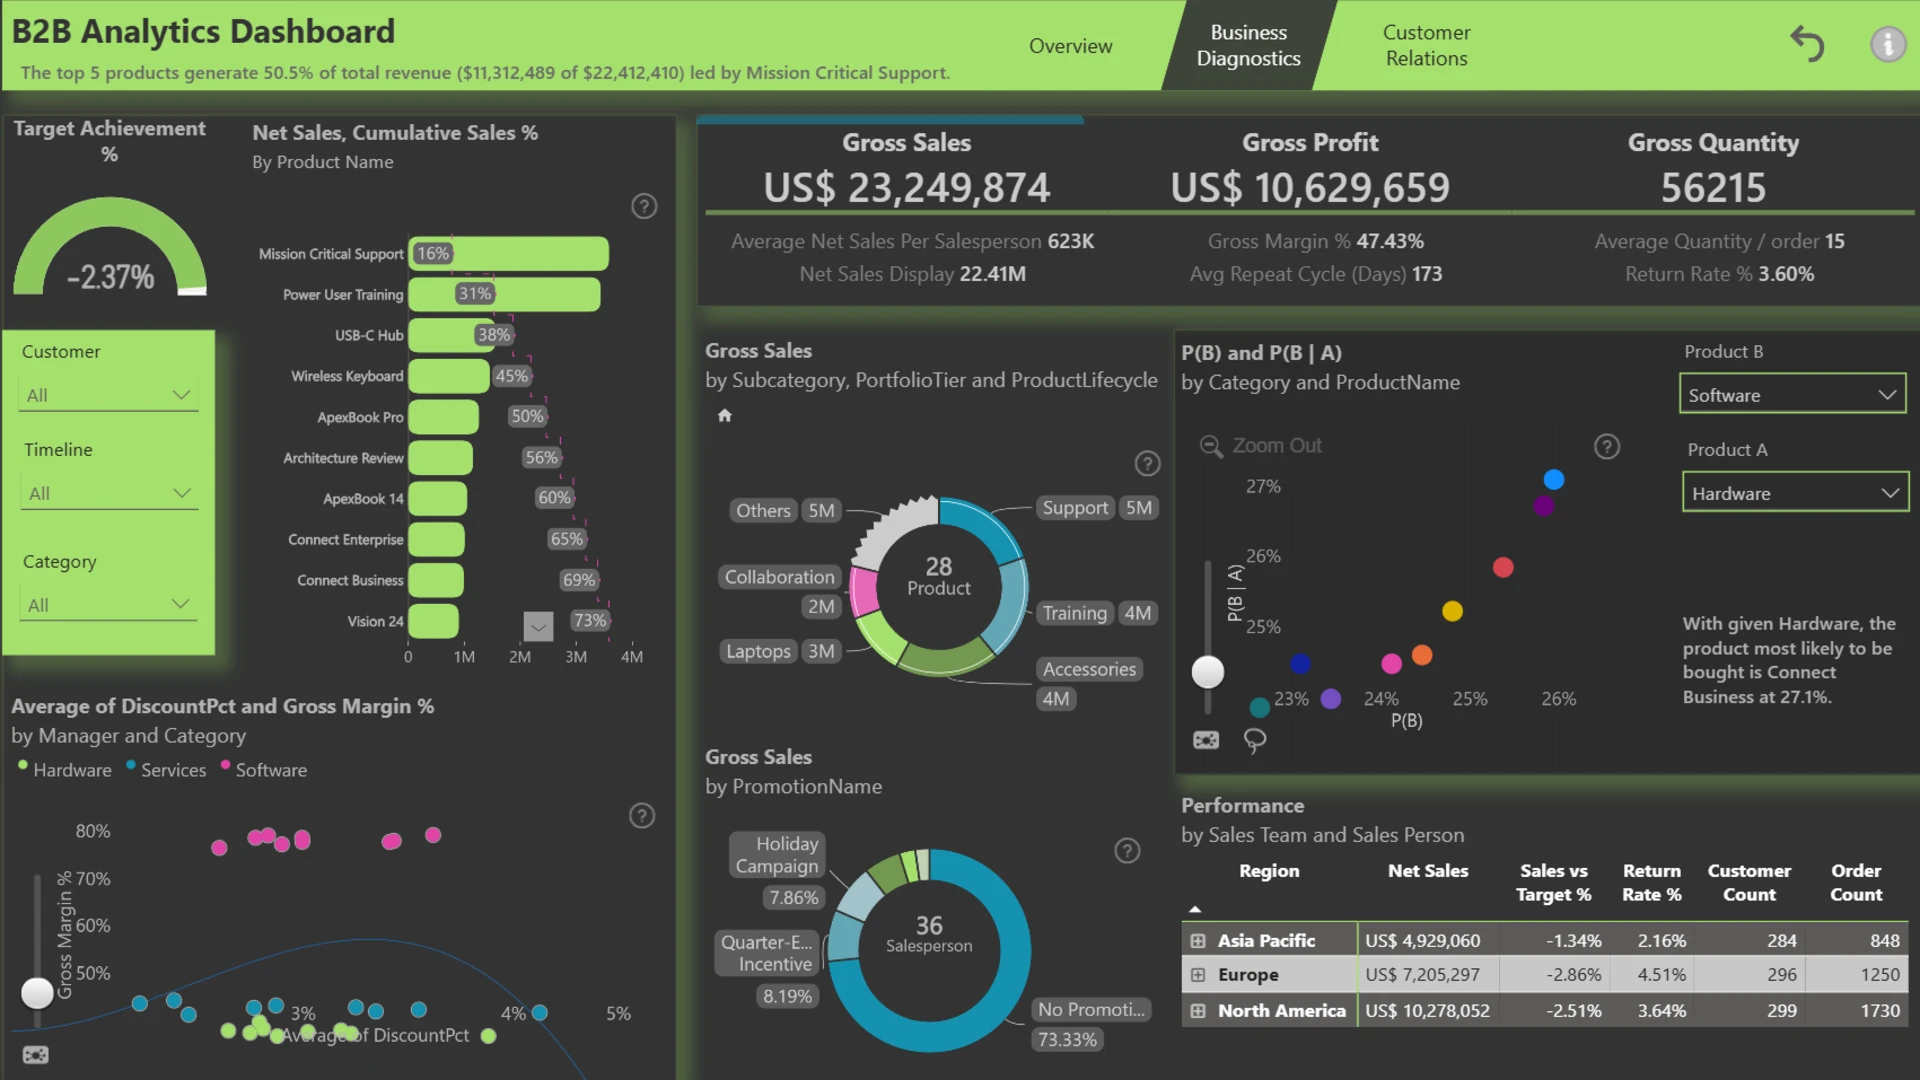Image resolution: width=1920 pixels, height=1080 pixels.
Task: Open help icon on the P(B) scatter chart
Action: 1607,446
